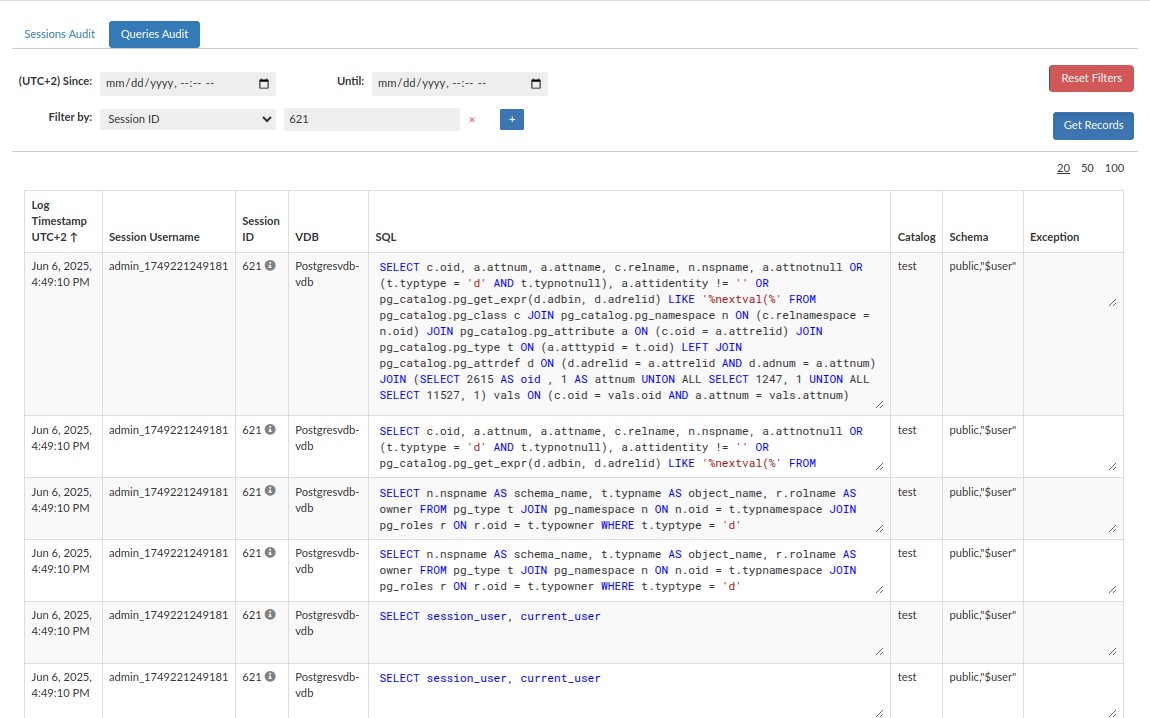
Task: Open session info icon in the second row
Action: coord(271,430)
